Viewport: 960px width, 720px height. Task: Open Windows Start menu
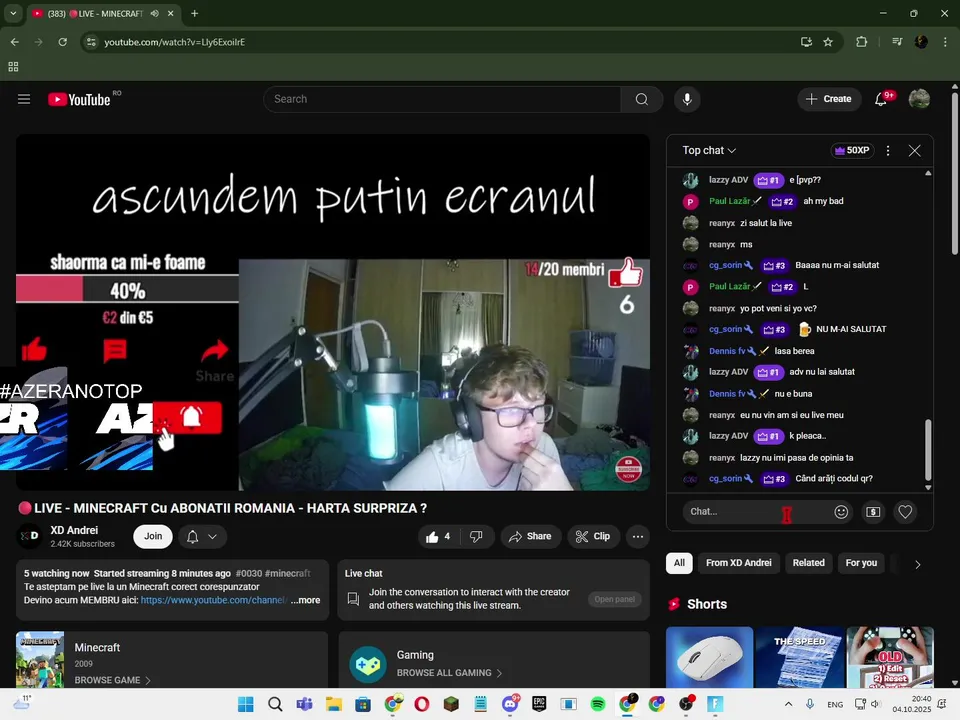tap(246, 704)
